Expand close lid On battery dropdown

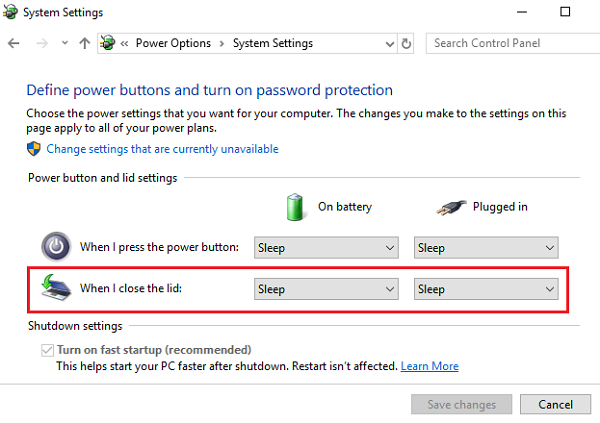[326, 289]
